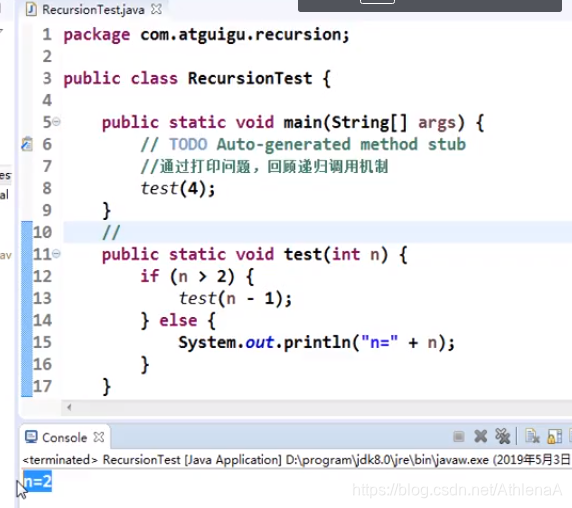Click line number 2 in the gutter
The height and width of the screenshot is (508, 572).
point(47,57)
